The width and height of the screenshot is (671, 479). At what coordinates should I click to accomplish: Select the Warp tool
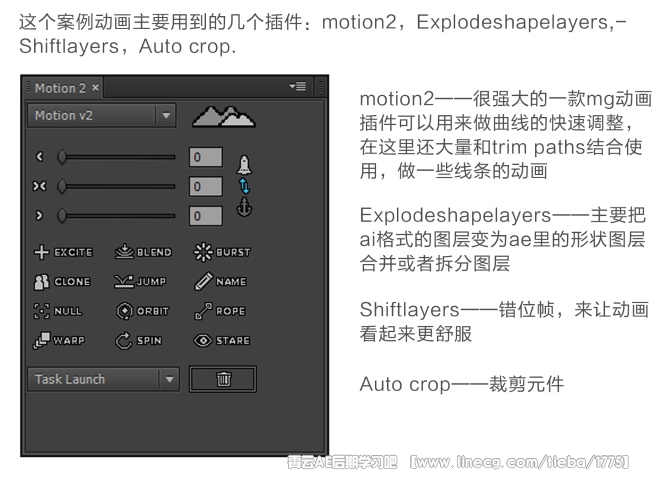pyautogui.click(x=59, y=340)
